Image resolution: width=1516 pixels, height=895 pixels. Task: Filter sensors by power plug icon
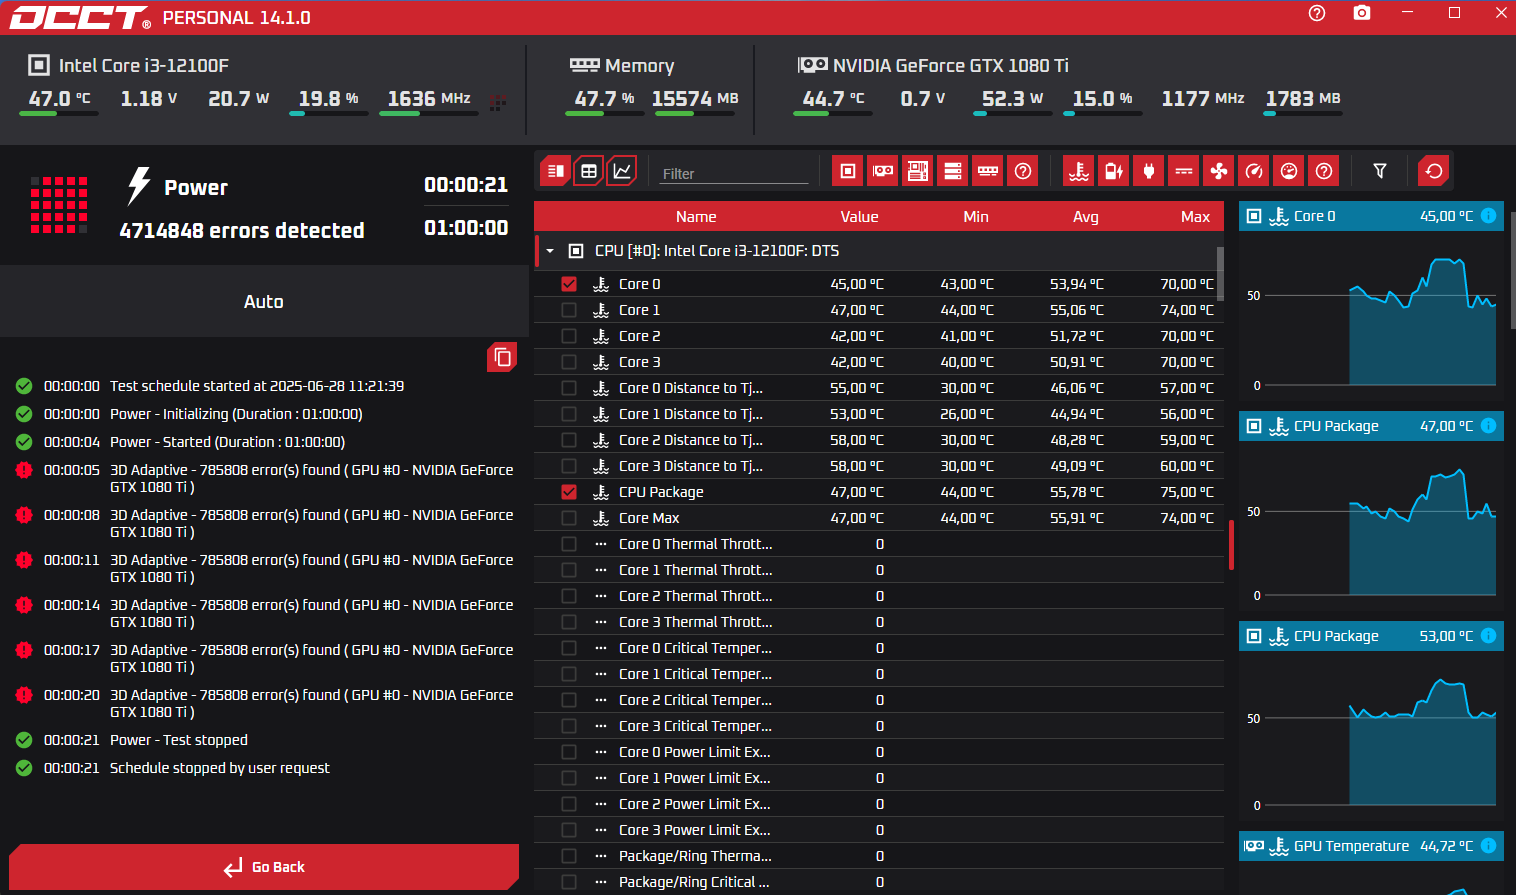click(x=1149, y=171)
